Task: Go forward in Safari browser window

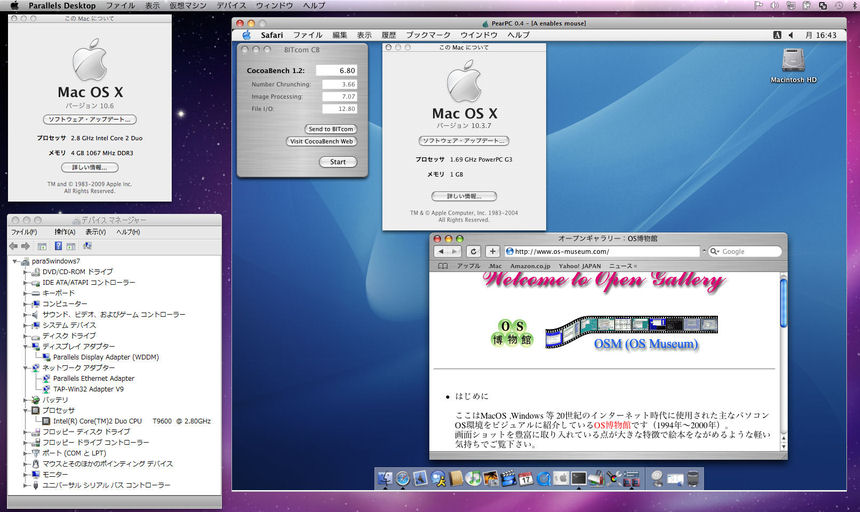Action: tap(455, 251)
